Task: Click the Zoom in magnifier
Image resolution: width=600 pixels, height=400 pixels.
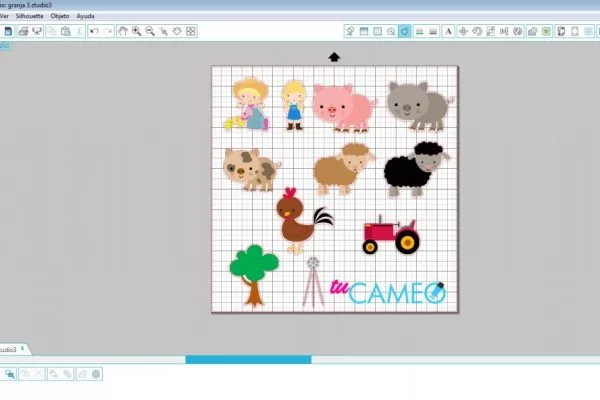Action: [x=136, y=31]
